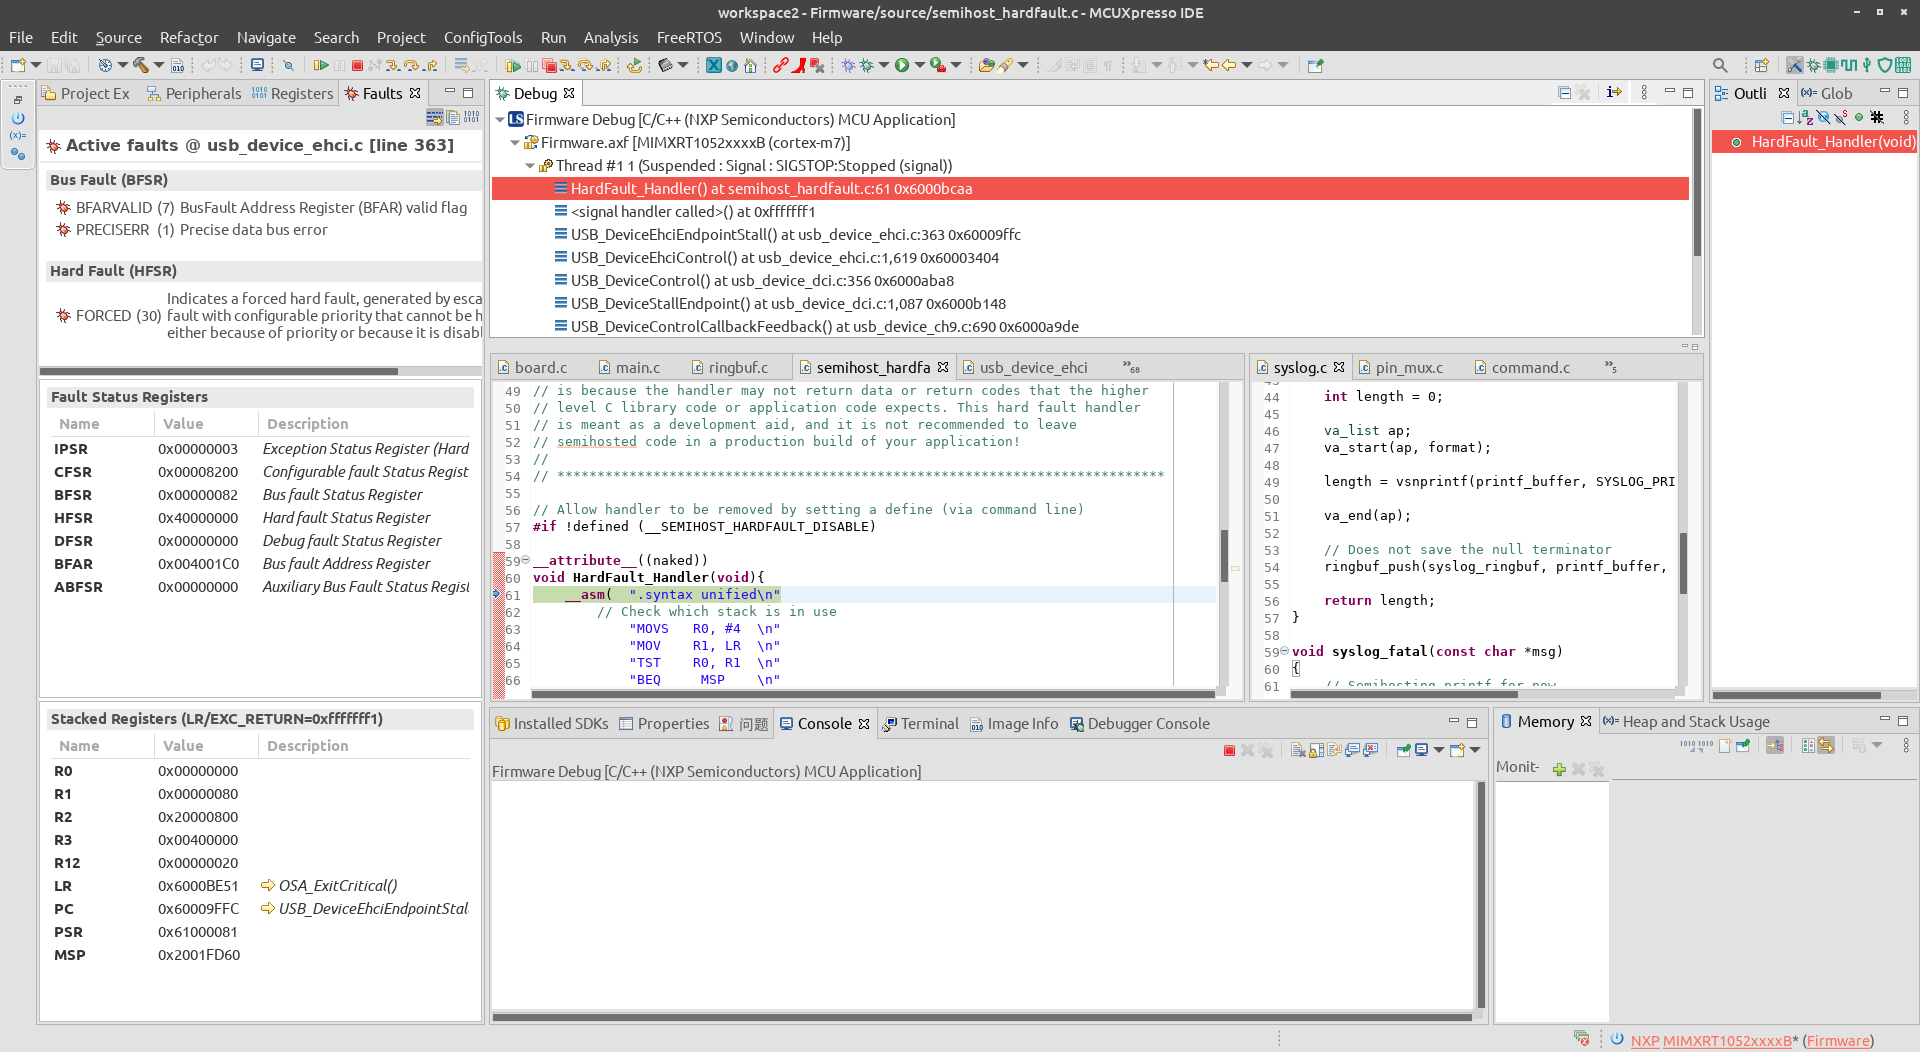This screenshot has height=1052, width=1920.
Task: Show hidden editor tabs list marked 68
Action: pos(1131,367)
